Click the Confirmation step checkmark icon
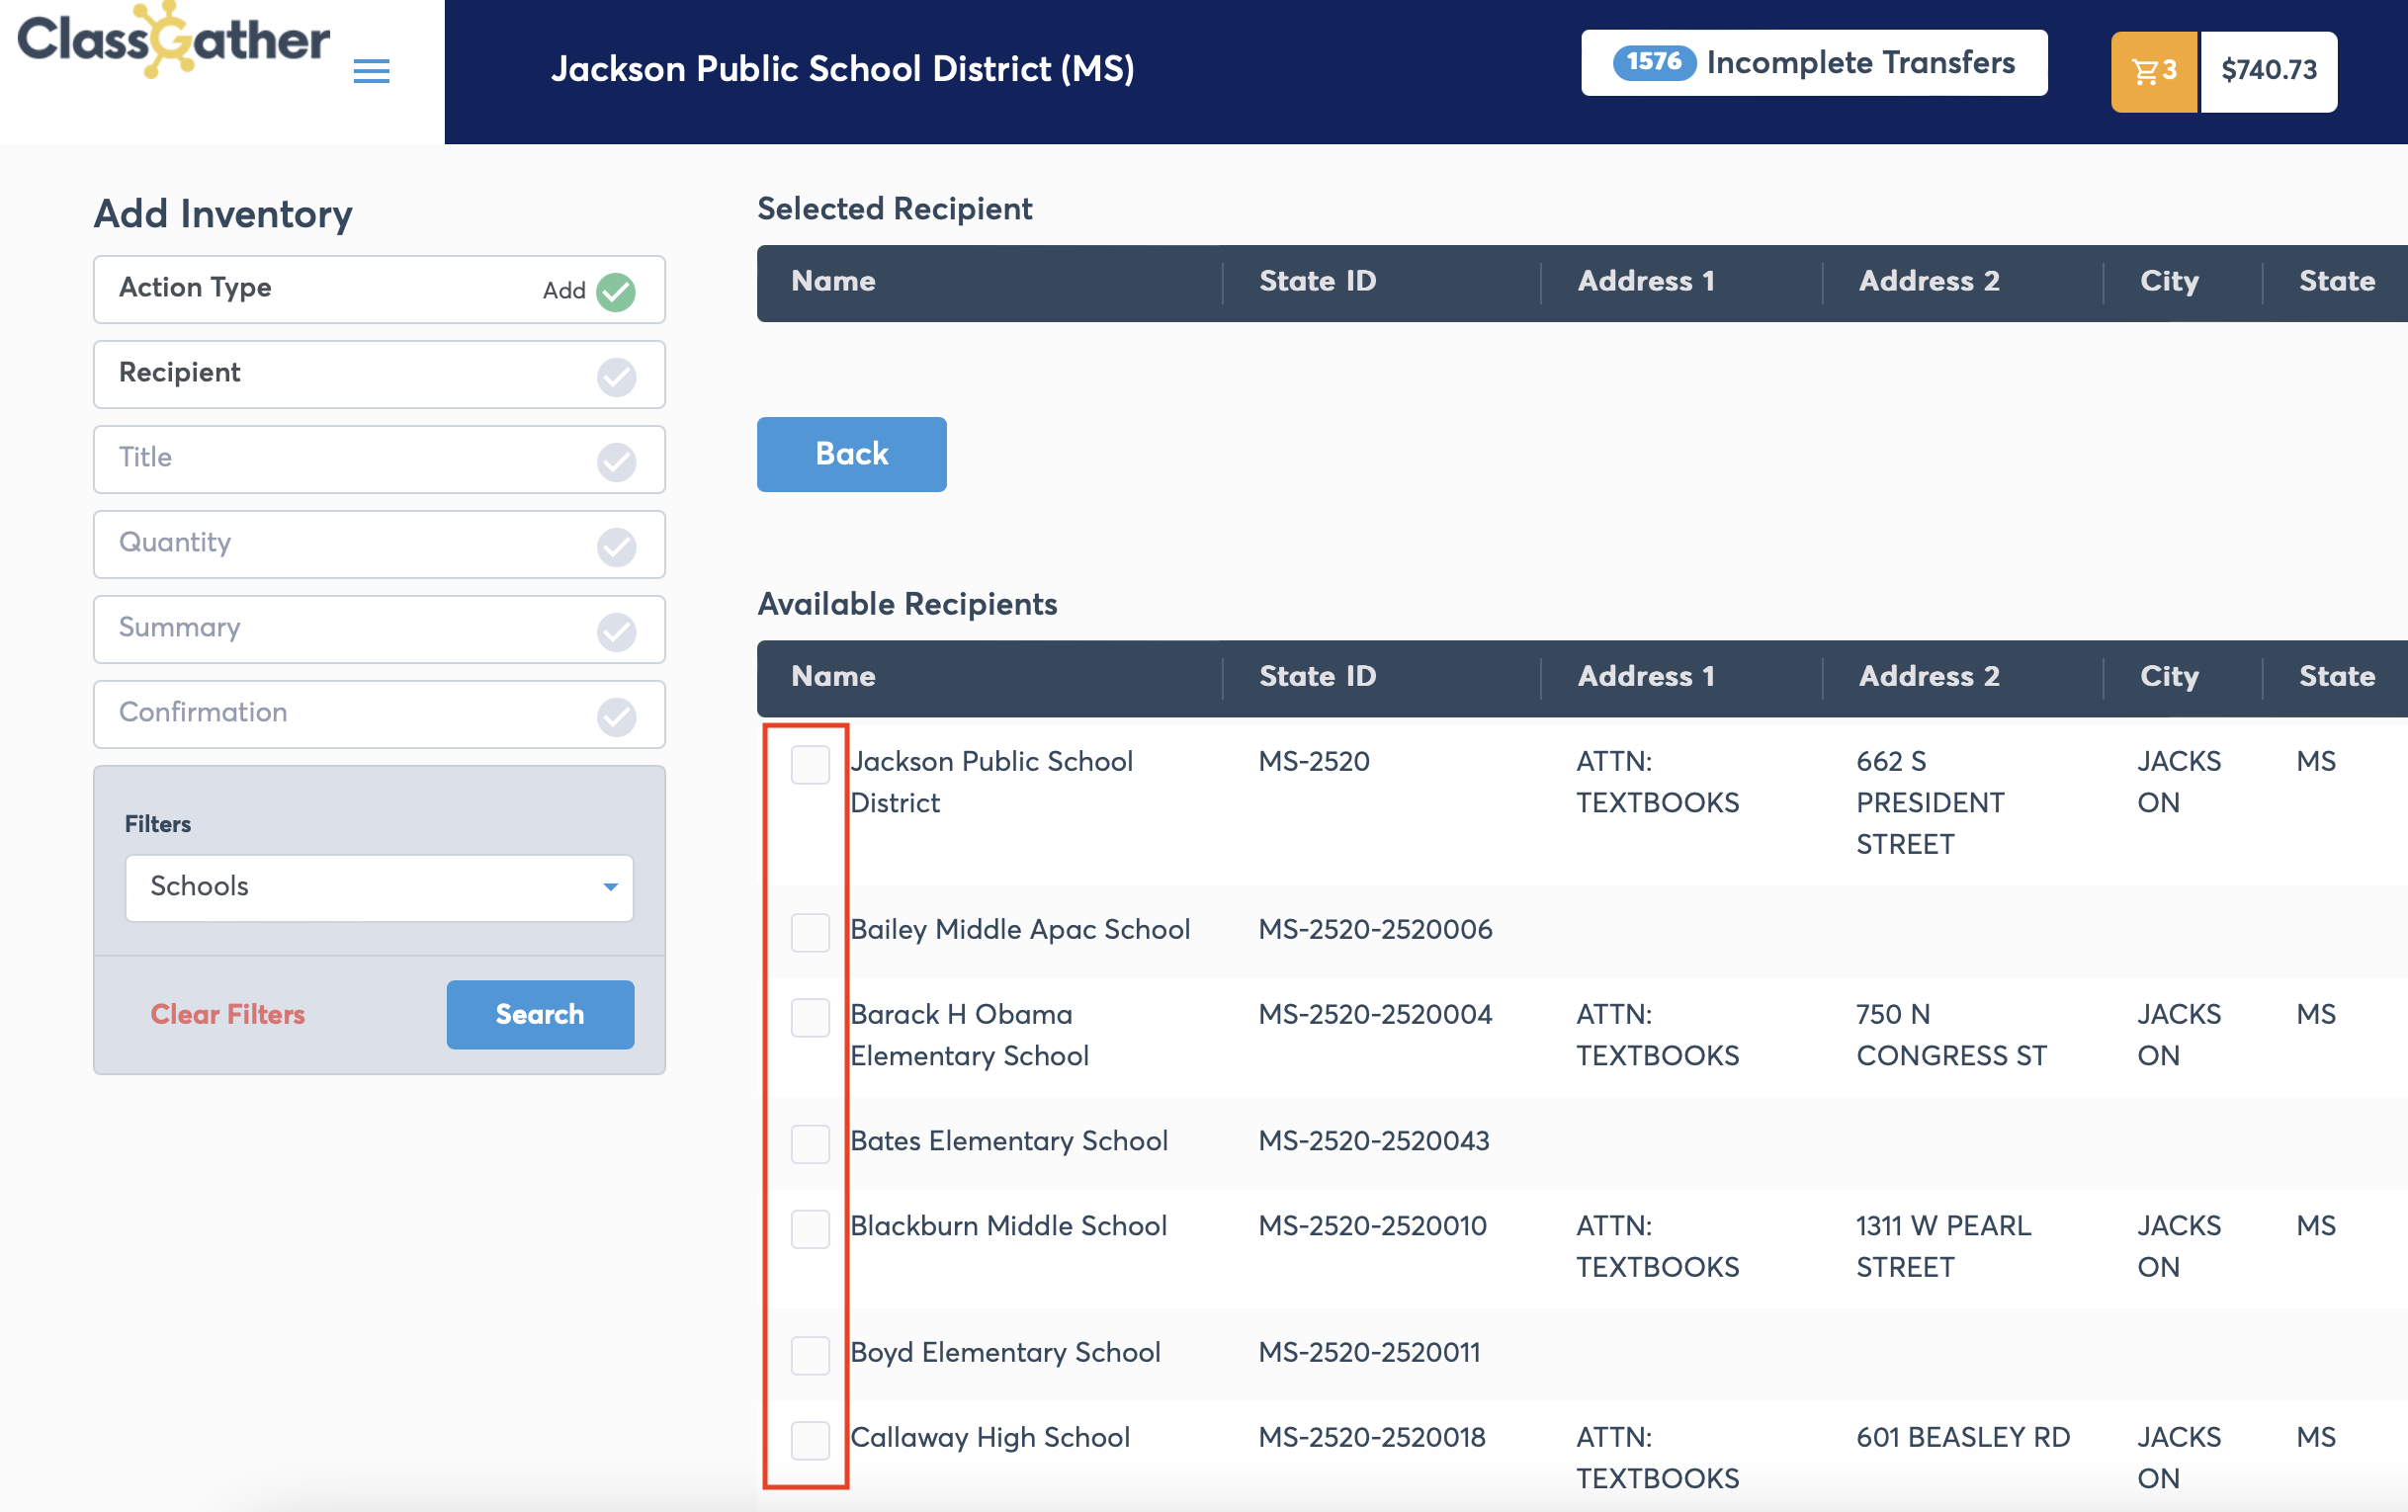Image resolution: width=2408 pixels, height=1512 pixels. (616, 716)
